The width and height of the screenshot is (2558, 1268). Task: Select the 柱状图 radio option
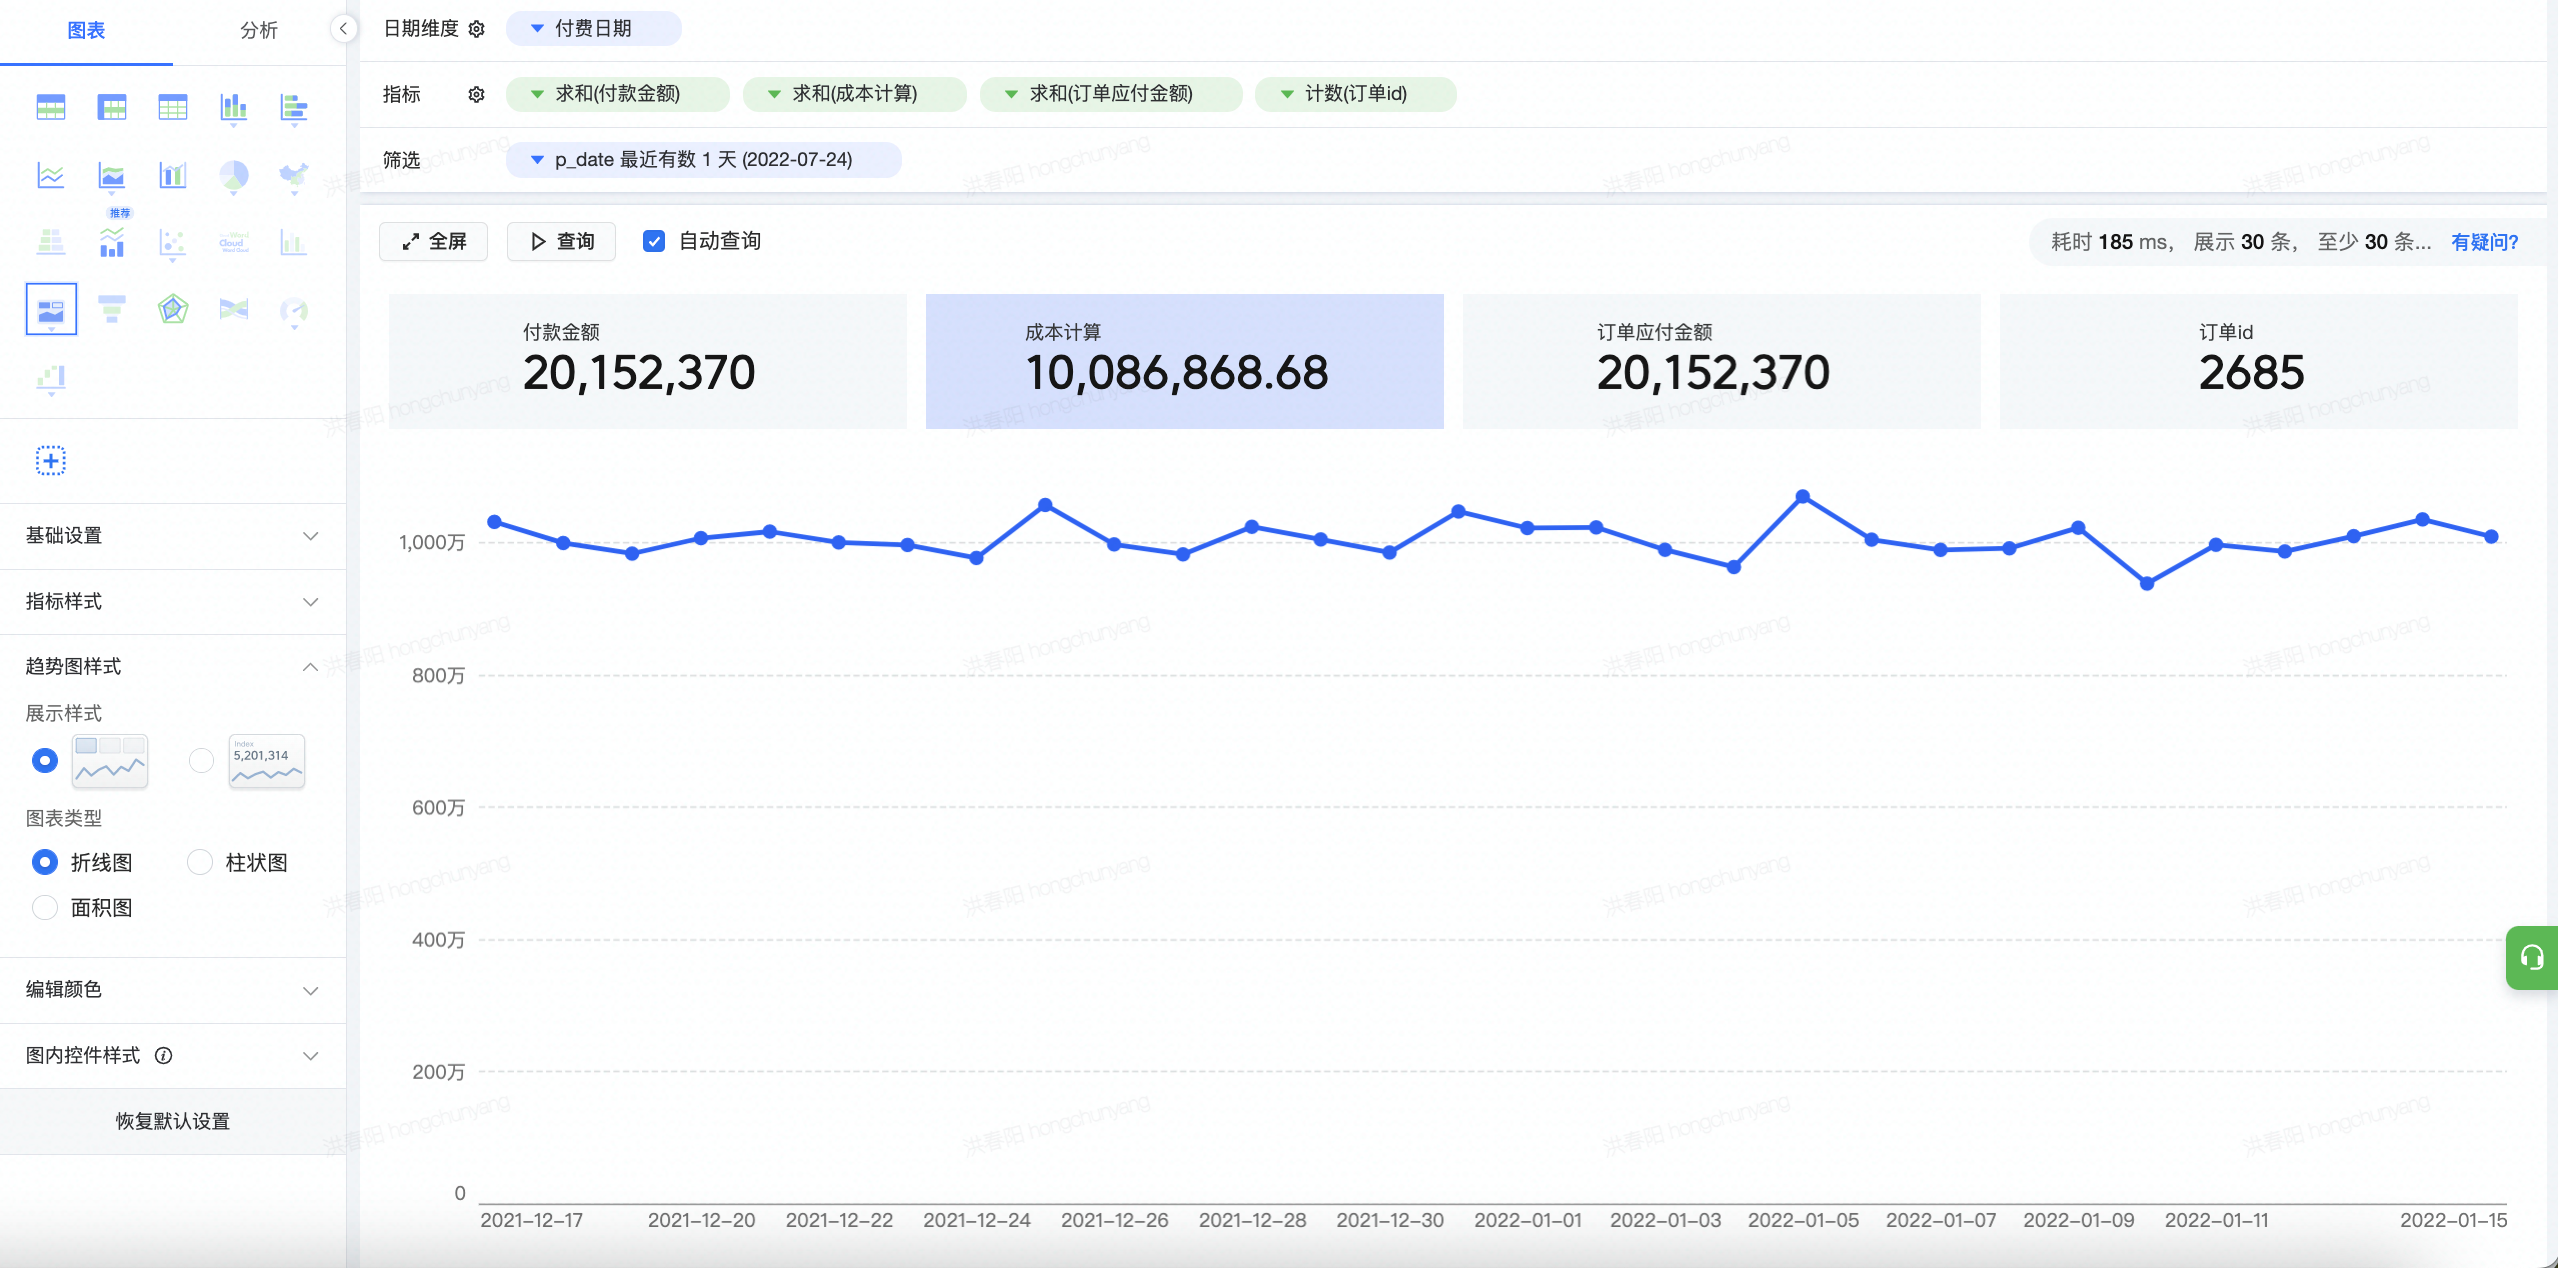[x=200, y=862]
